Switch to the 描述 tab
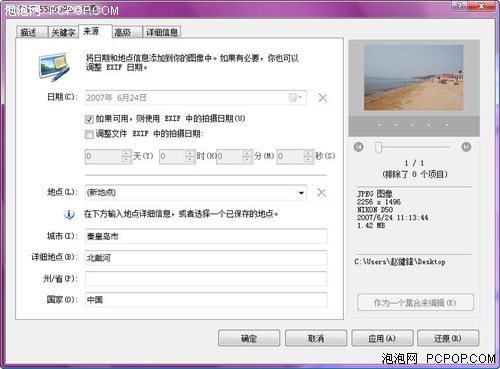This screenshot has width=500, height=369. 32,32
